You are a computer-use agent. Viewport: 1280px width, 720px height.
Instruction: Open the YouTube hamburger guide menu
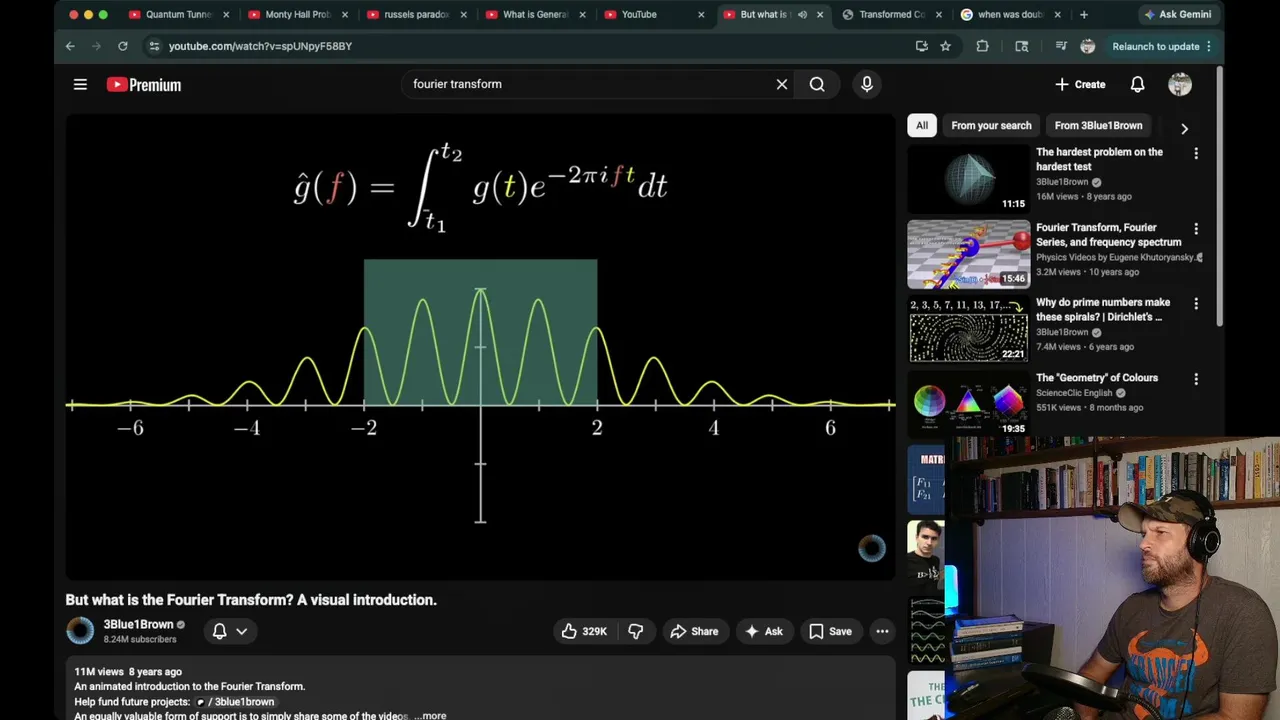[80, 85]
